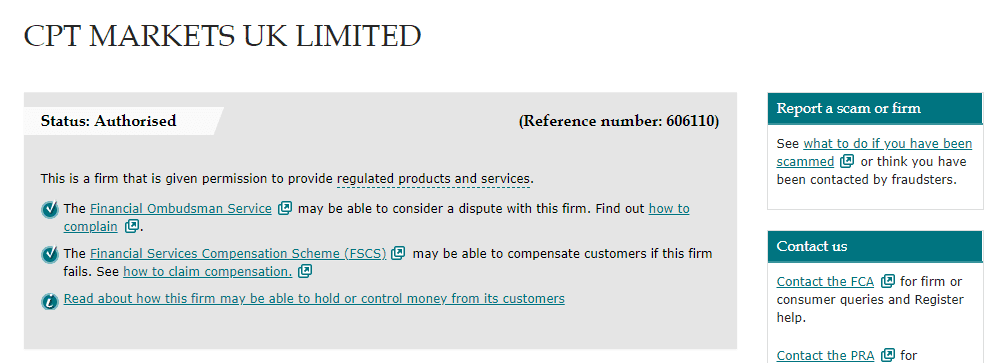Click the checkmark icon beside Ombudsman statement
This screenshot has width=1002, height=363.
point(50,210)
